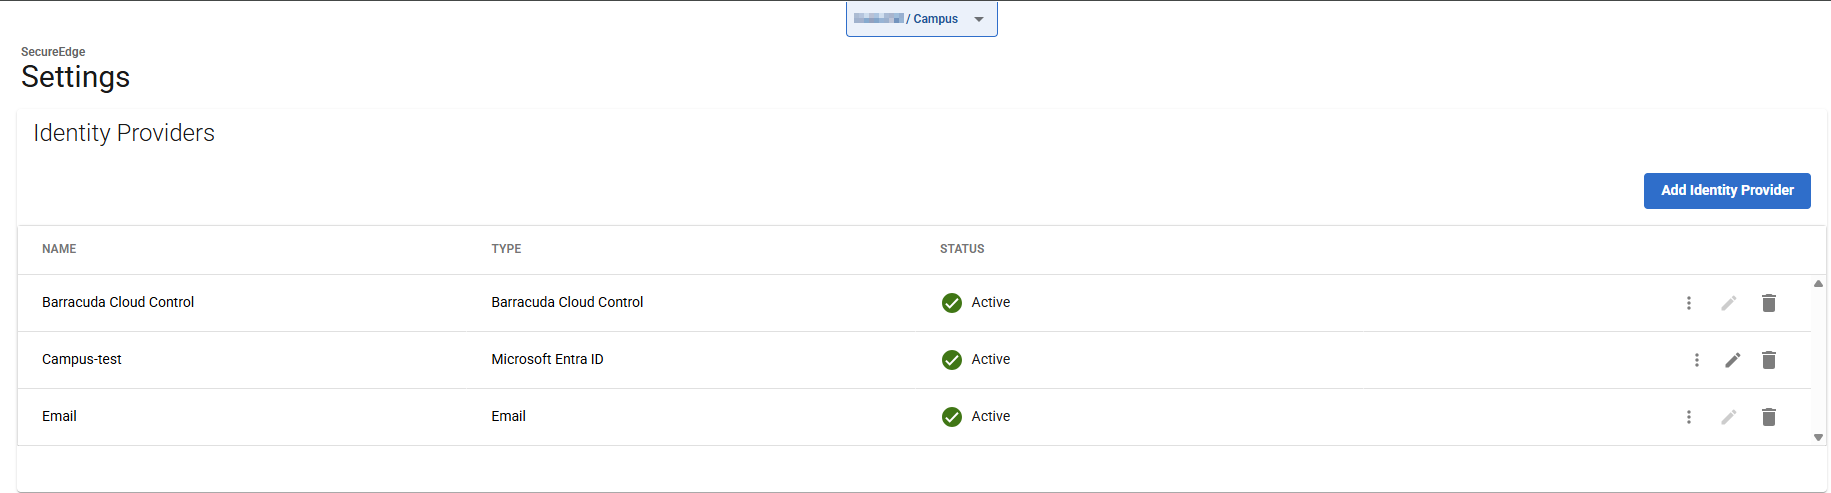This screenshot has width=1831, height=493.
Task: Click Active status icon for Email row
Action: pos(952,417)
